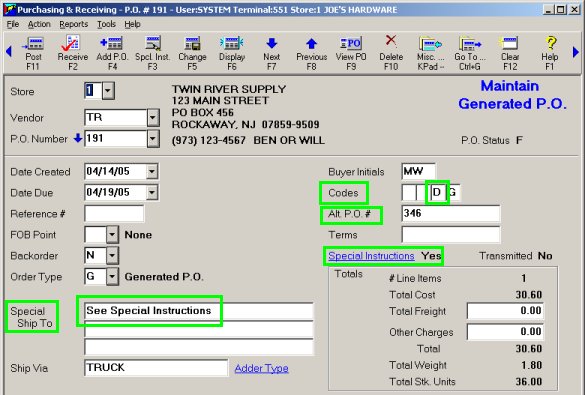Viewport: 585px width, 395px height.
Task: Open the Order Type dropdown
Action: pos(112,277)
